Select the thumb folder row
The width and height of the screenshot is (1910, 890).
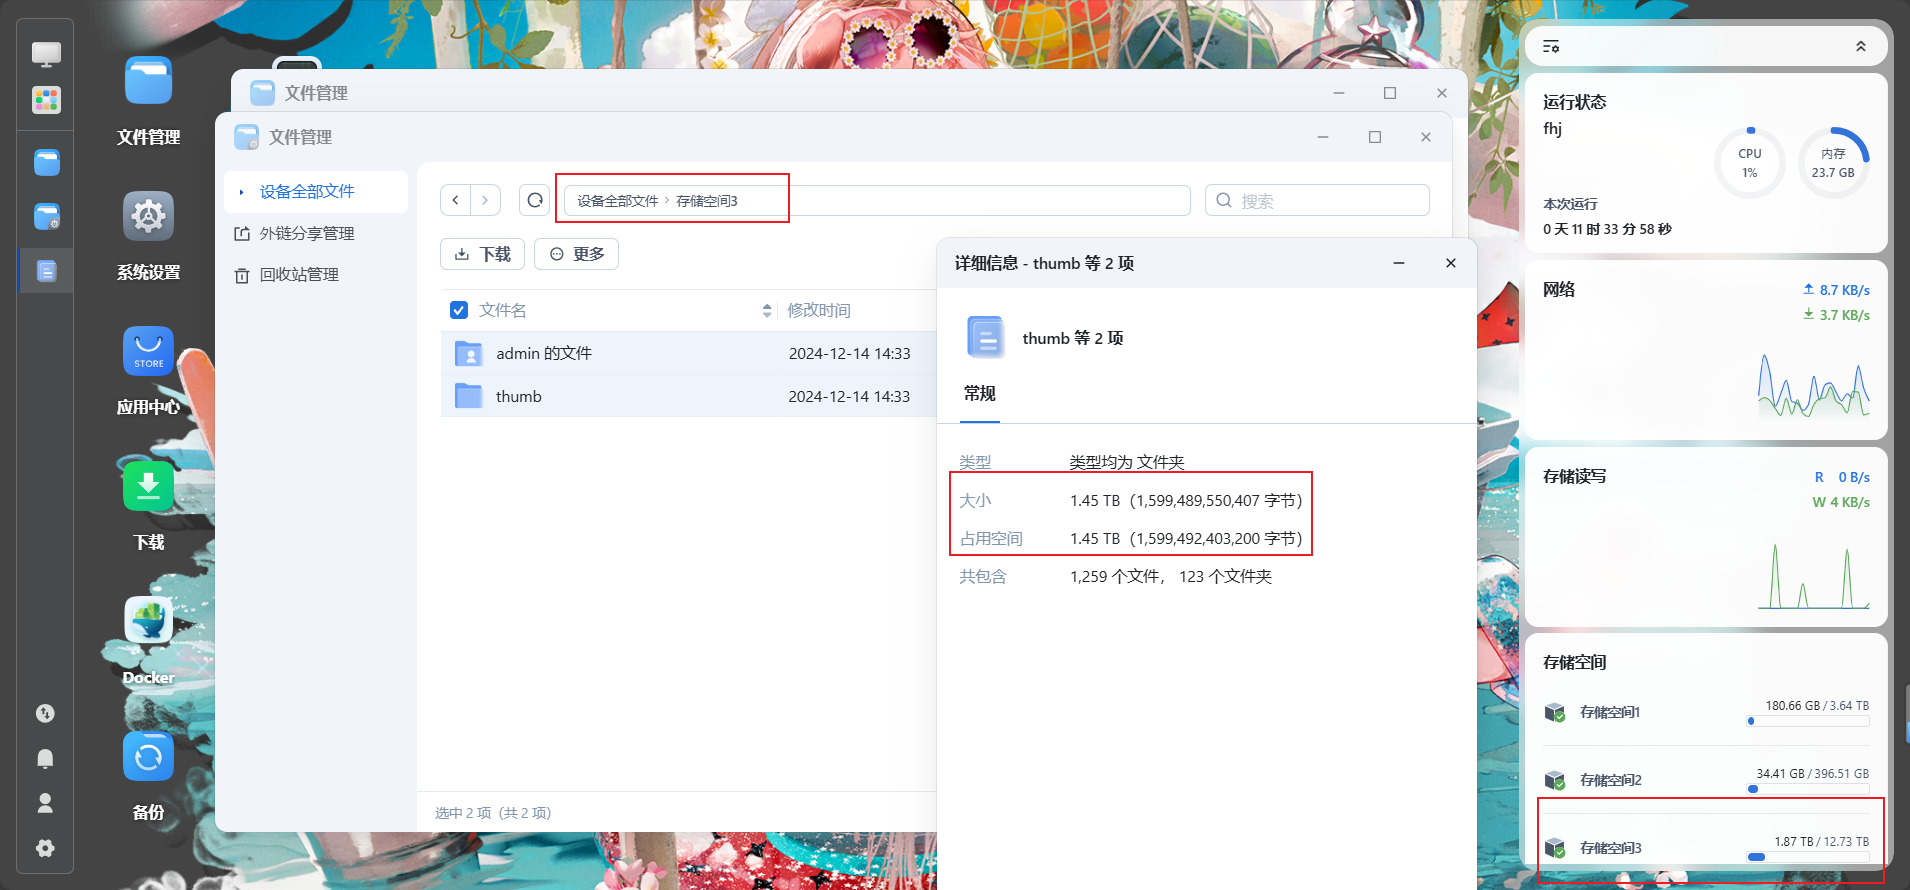pyautogui.click(x=688, y=396)
